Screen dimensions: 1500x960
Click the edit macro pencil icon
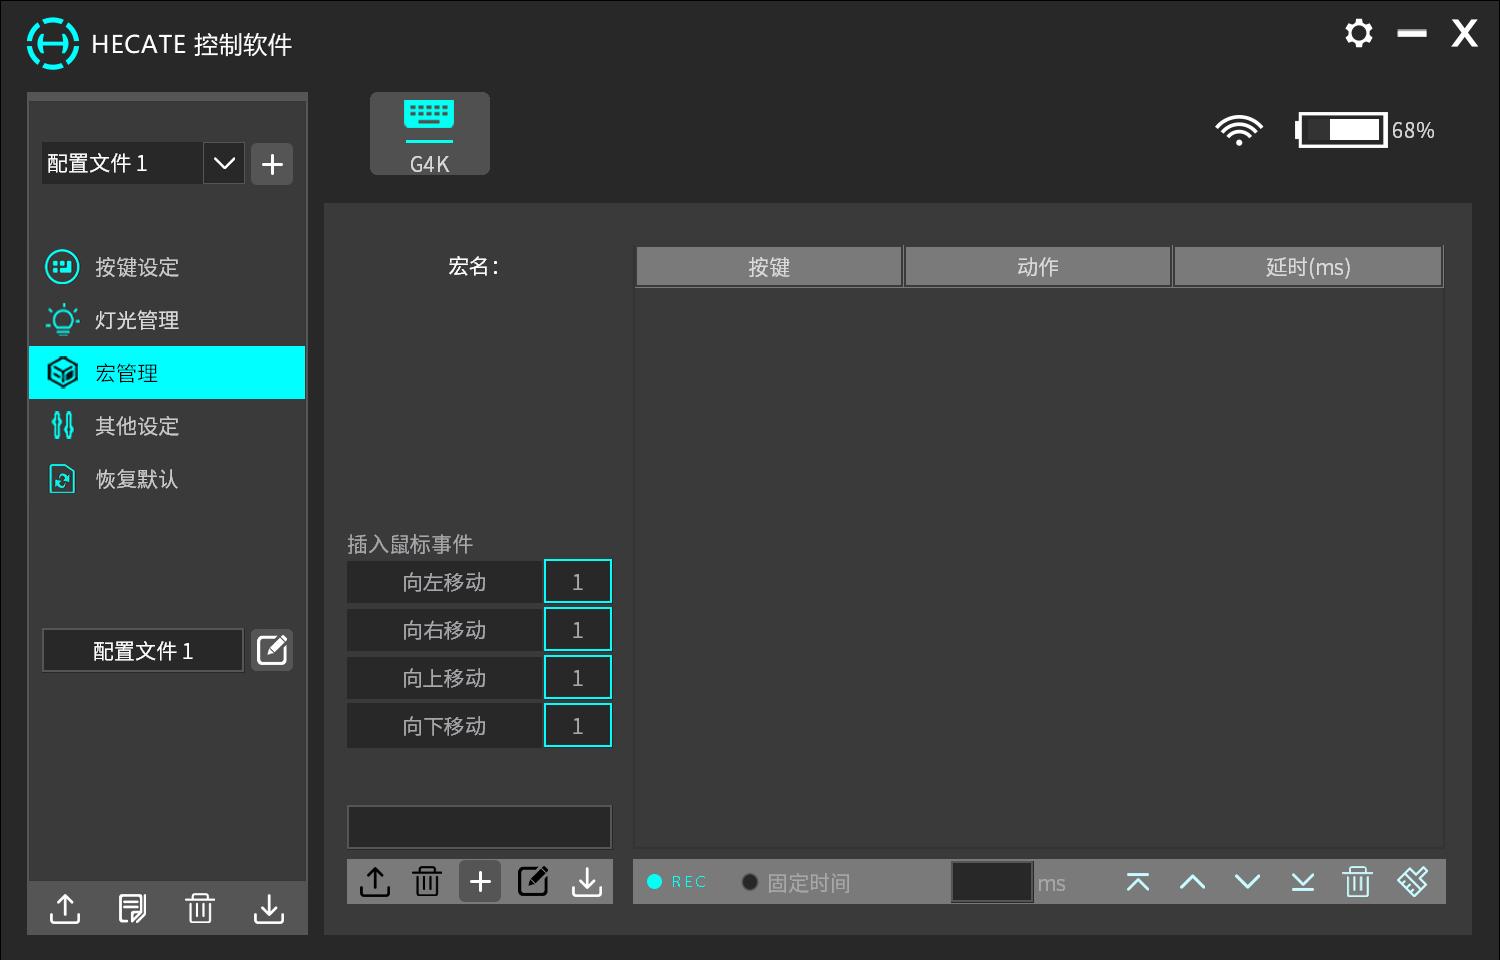point(533,881)
